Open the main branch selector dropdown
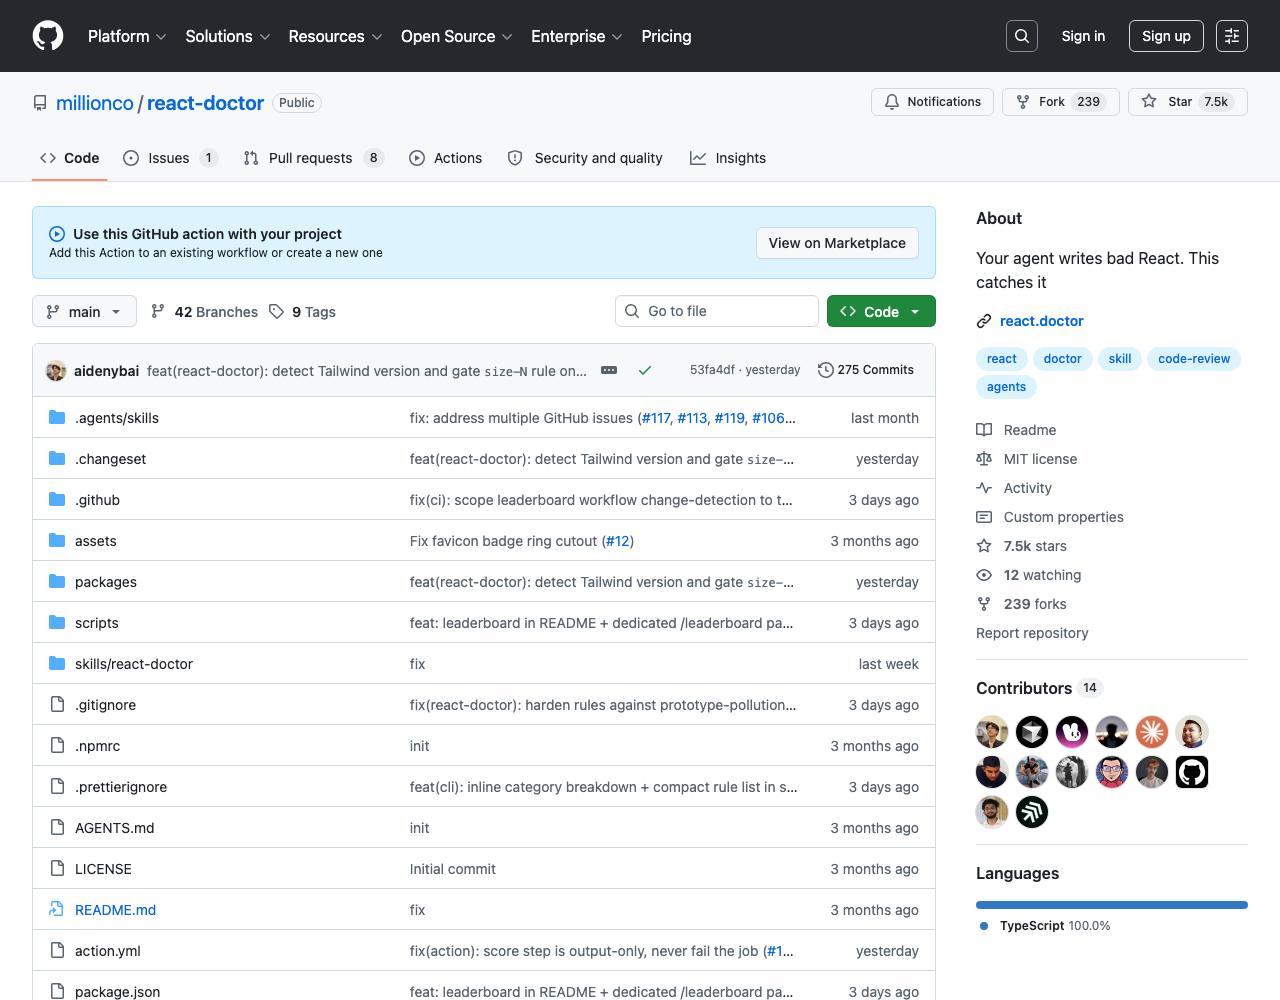This screenshot has height=1000, width=1280. [x=84, y=312]
